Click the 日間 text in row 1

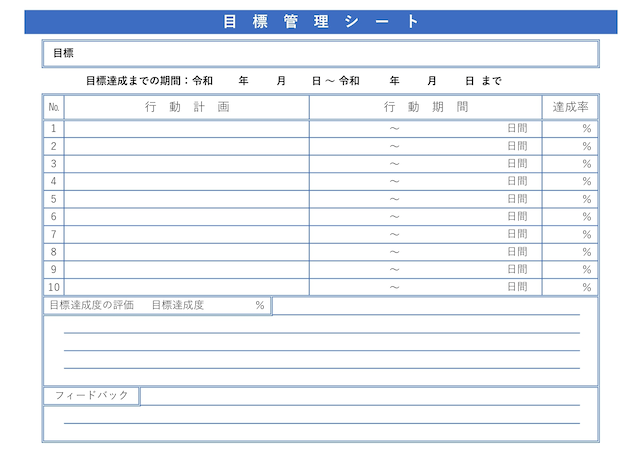(517, 129)
